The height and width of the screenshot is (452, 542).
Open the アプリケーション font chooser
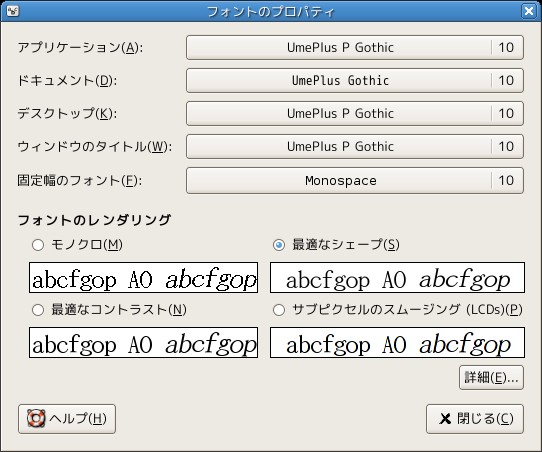pos(355,47)
